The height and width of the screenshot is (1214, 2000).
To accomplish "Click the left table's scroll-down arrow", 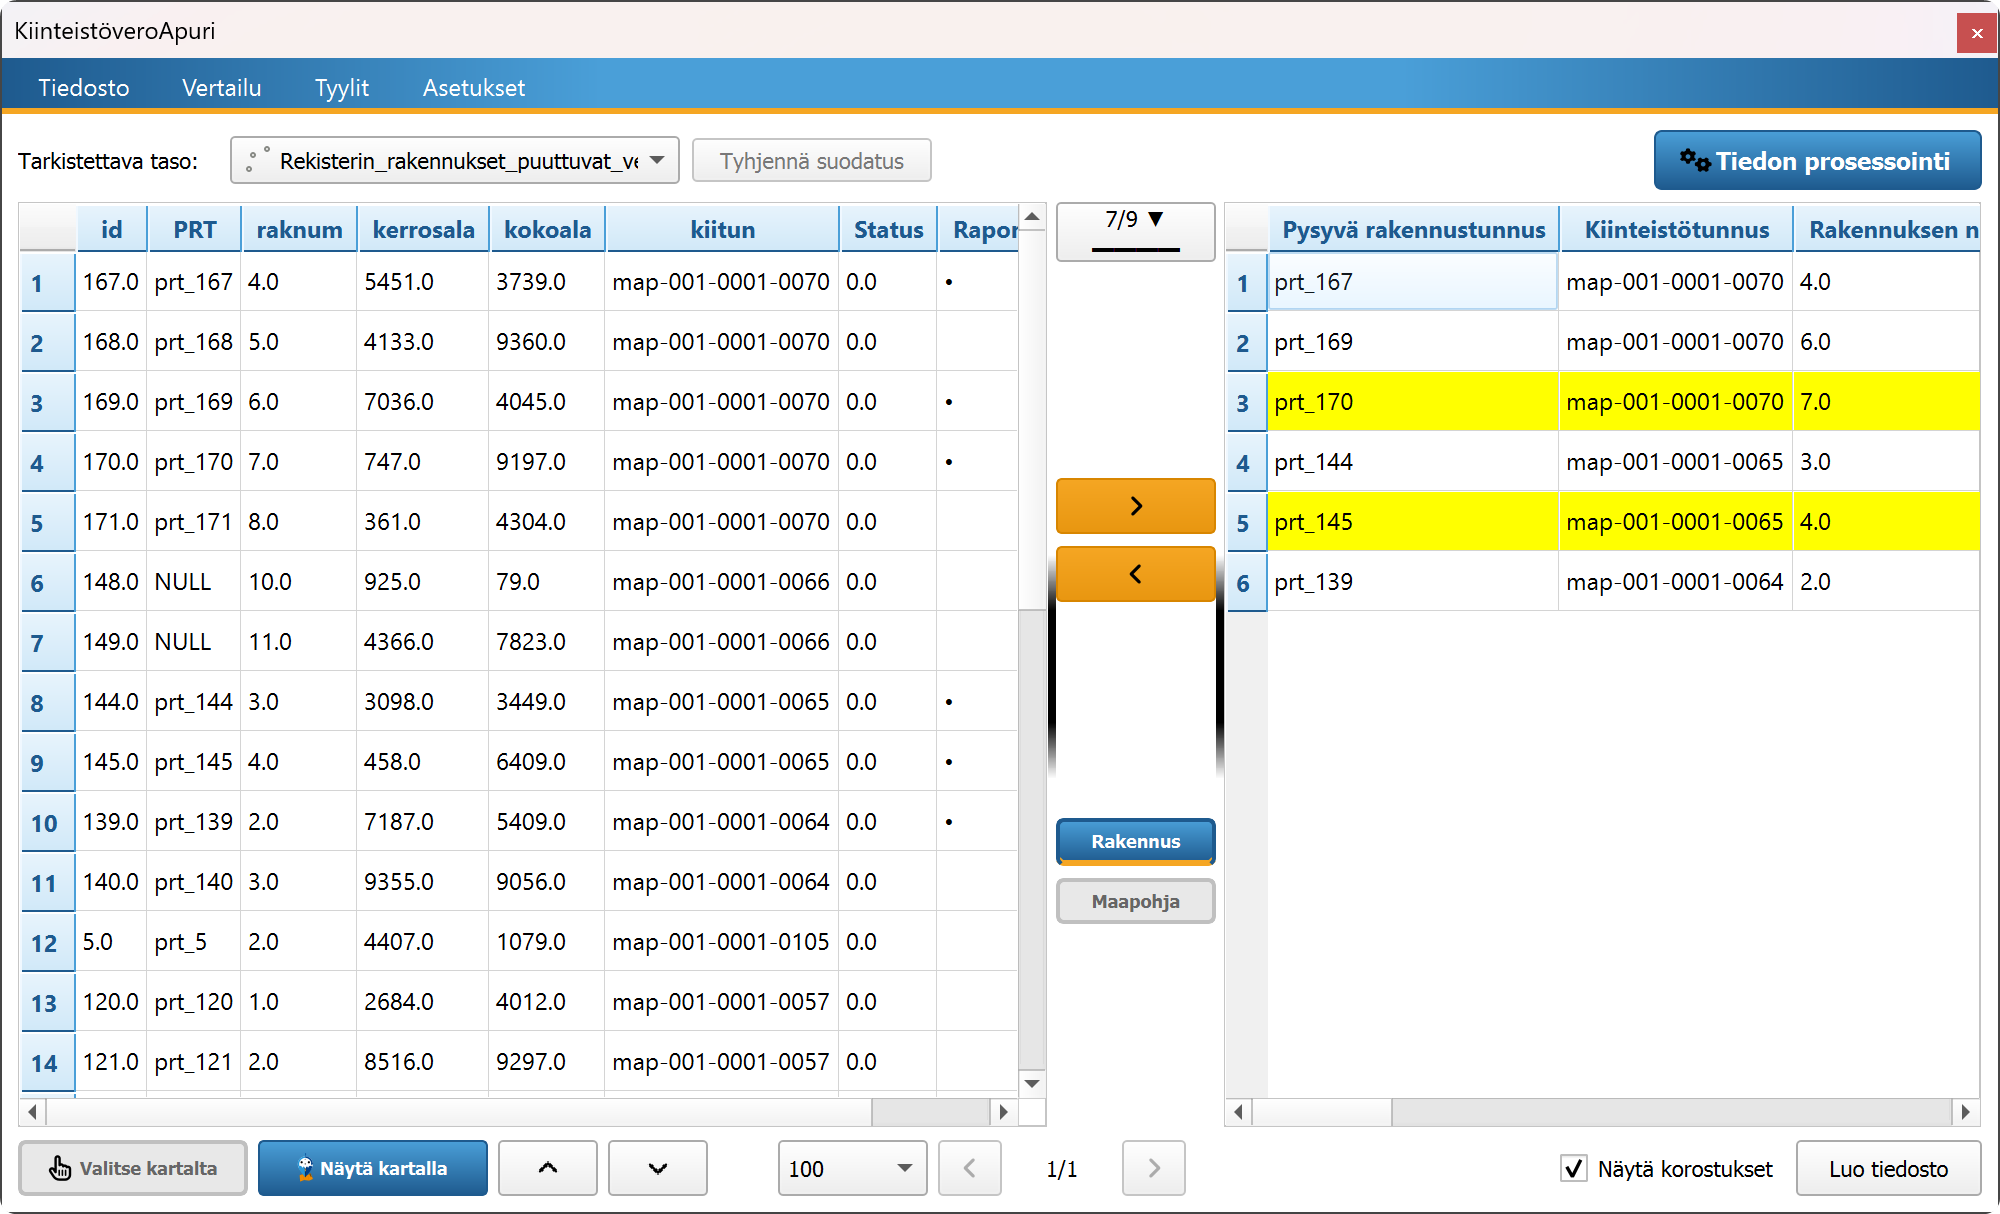I will (x=1032, y=1084).
